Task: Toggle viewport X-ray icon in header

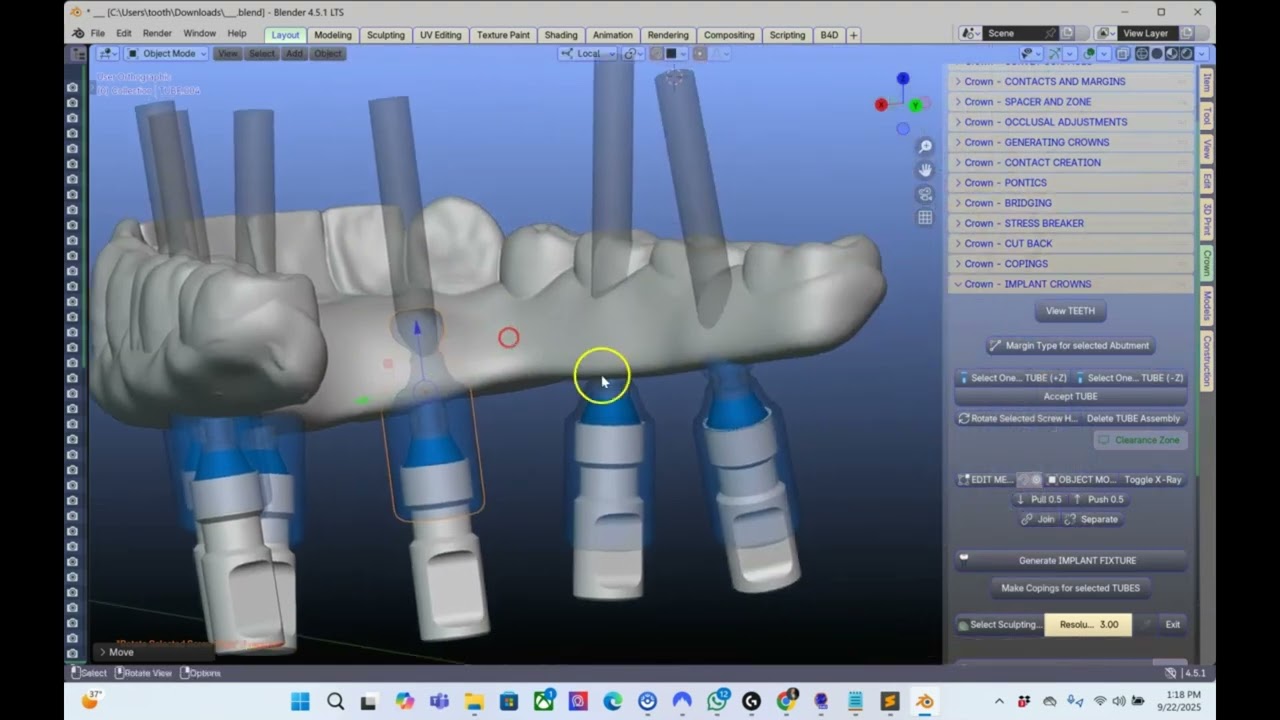Action: click(x=1124, y=54)
